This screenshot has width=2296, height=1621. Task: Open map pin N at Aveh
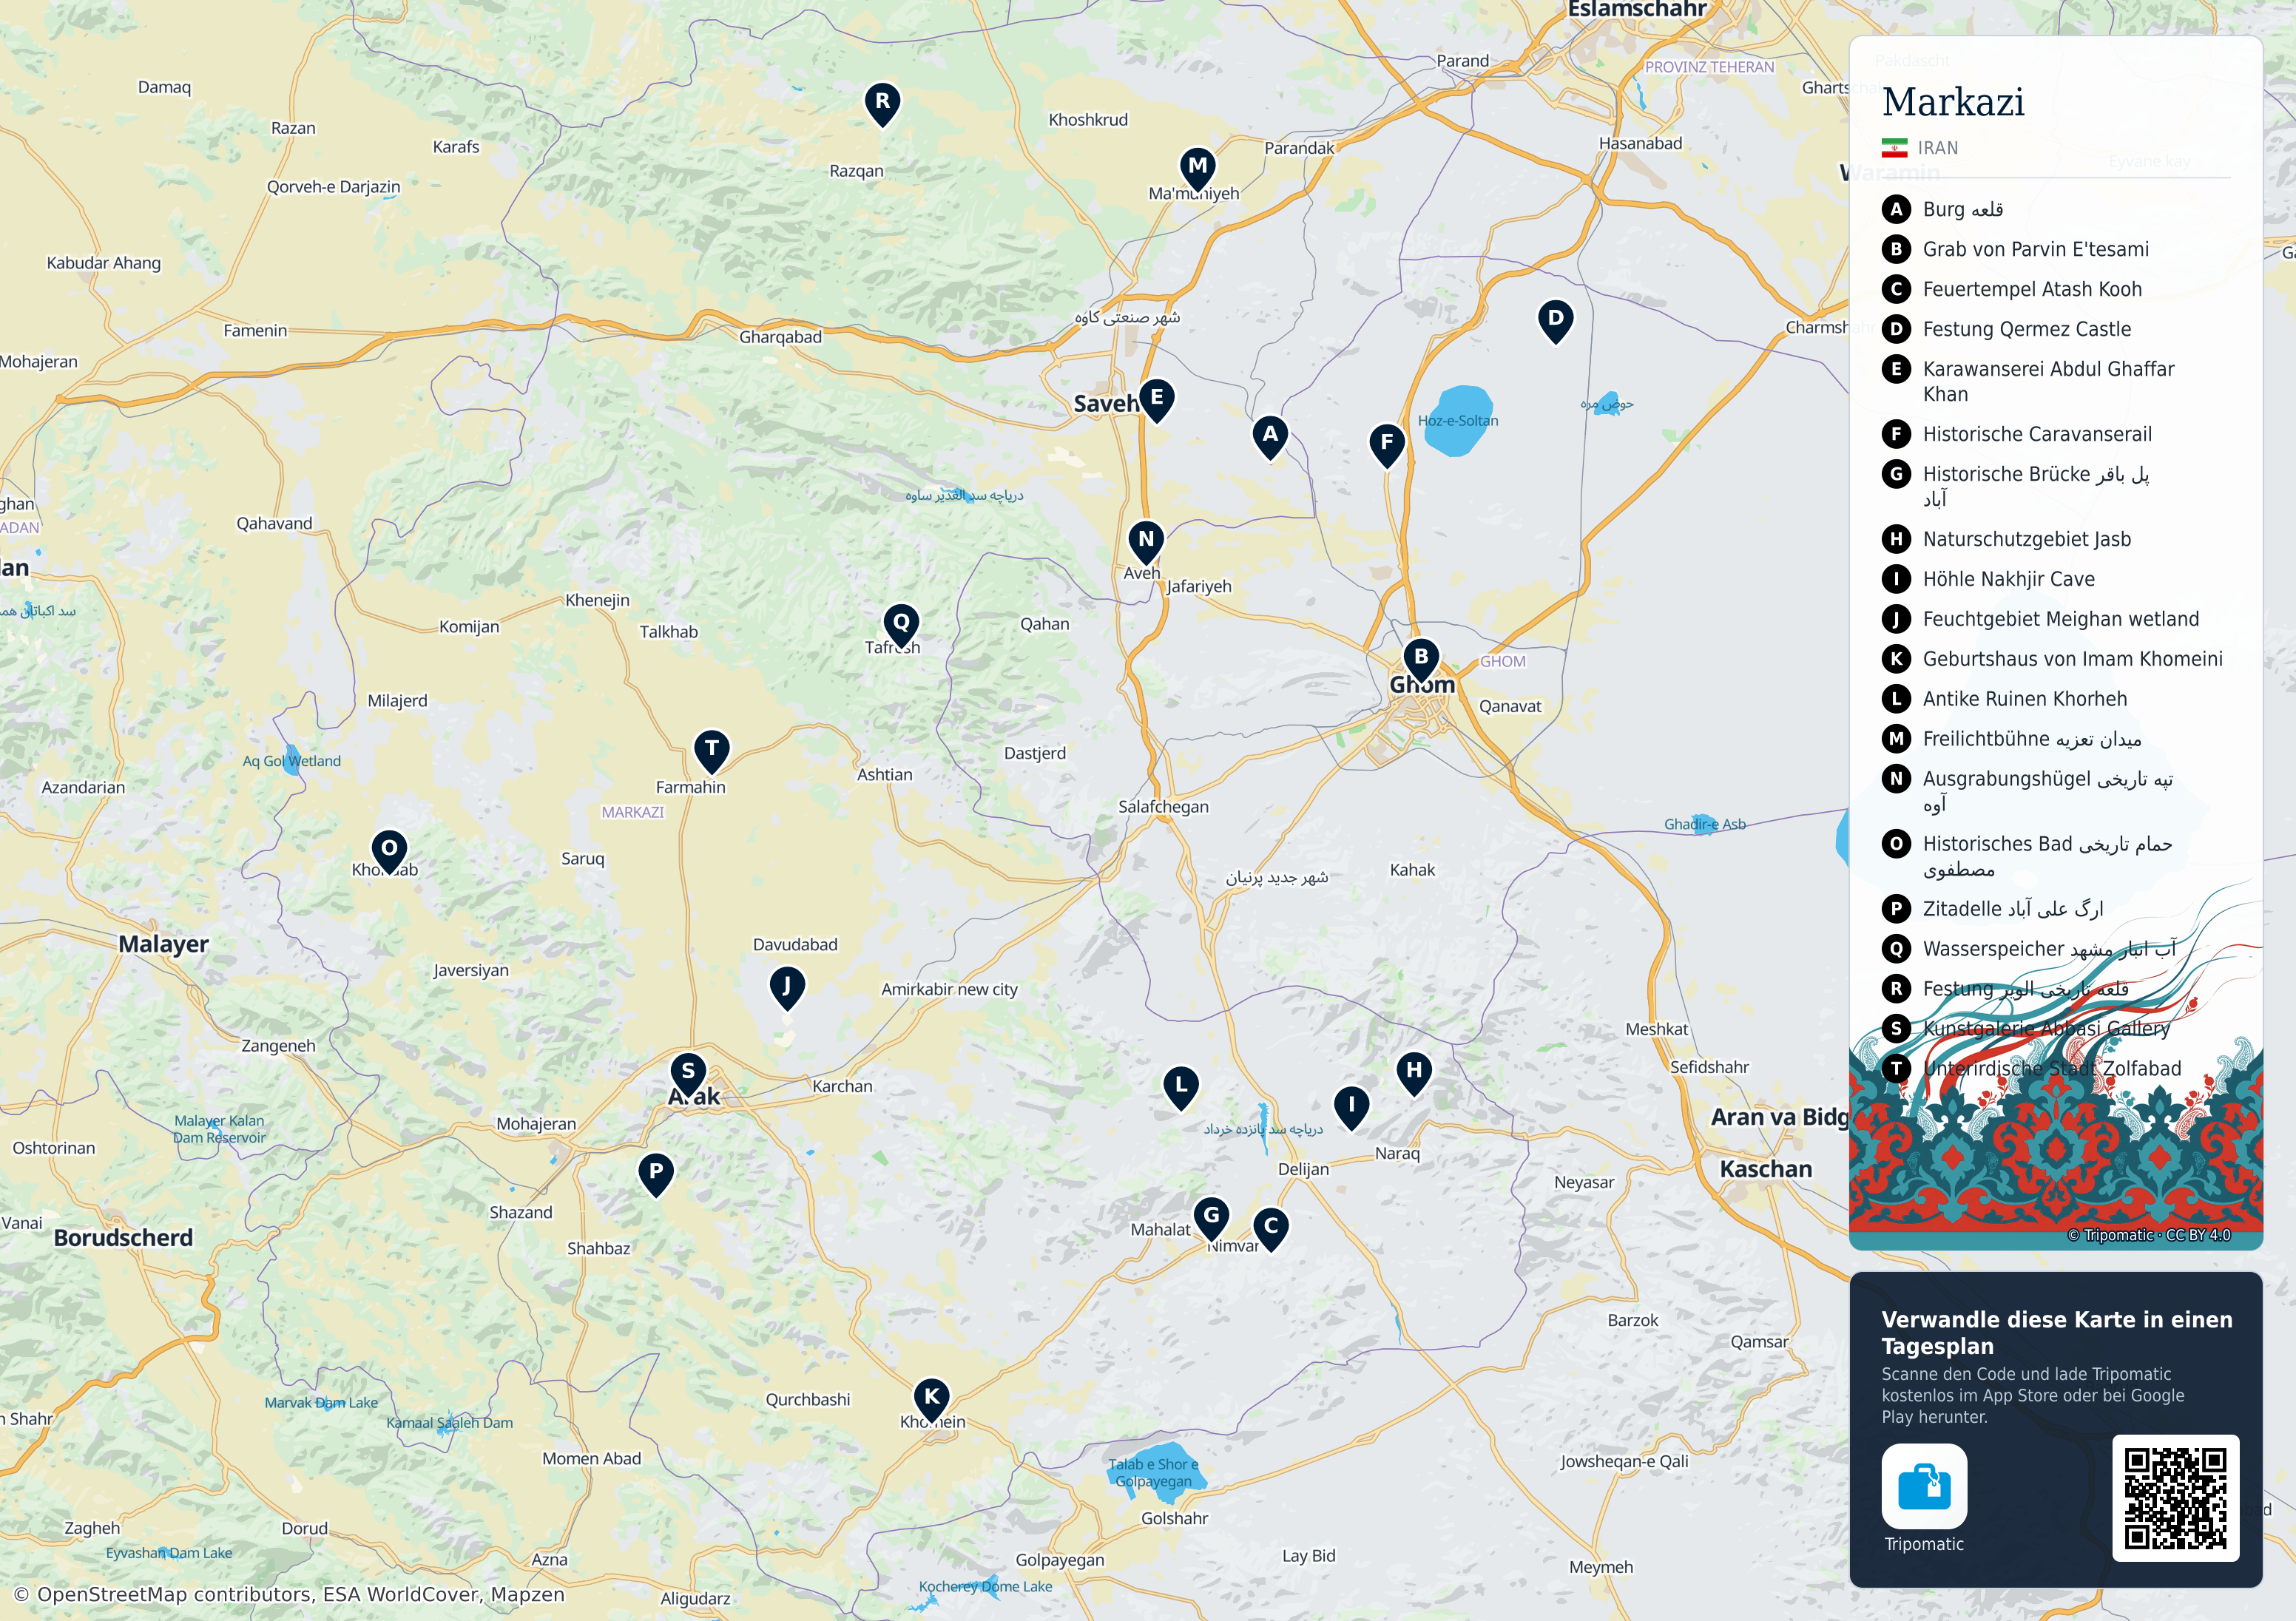point(1146,543)
